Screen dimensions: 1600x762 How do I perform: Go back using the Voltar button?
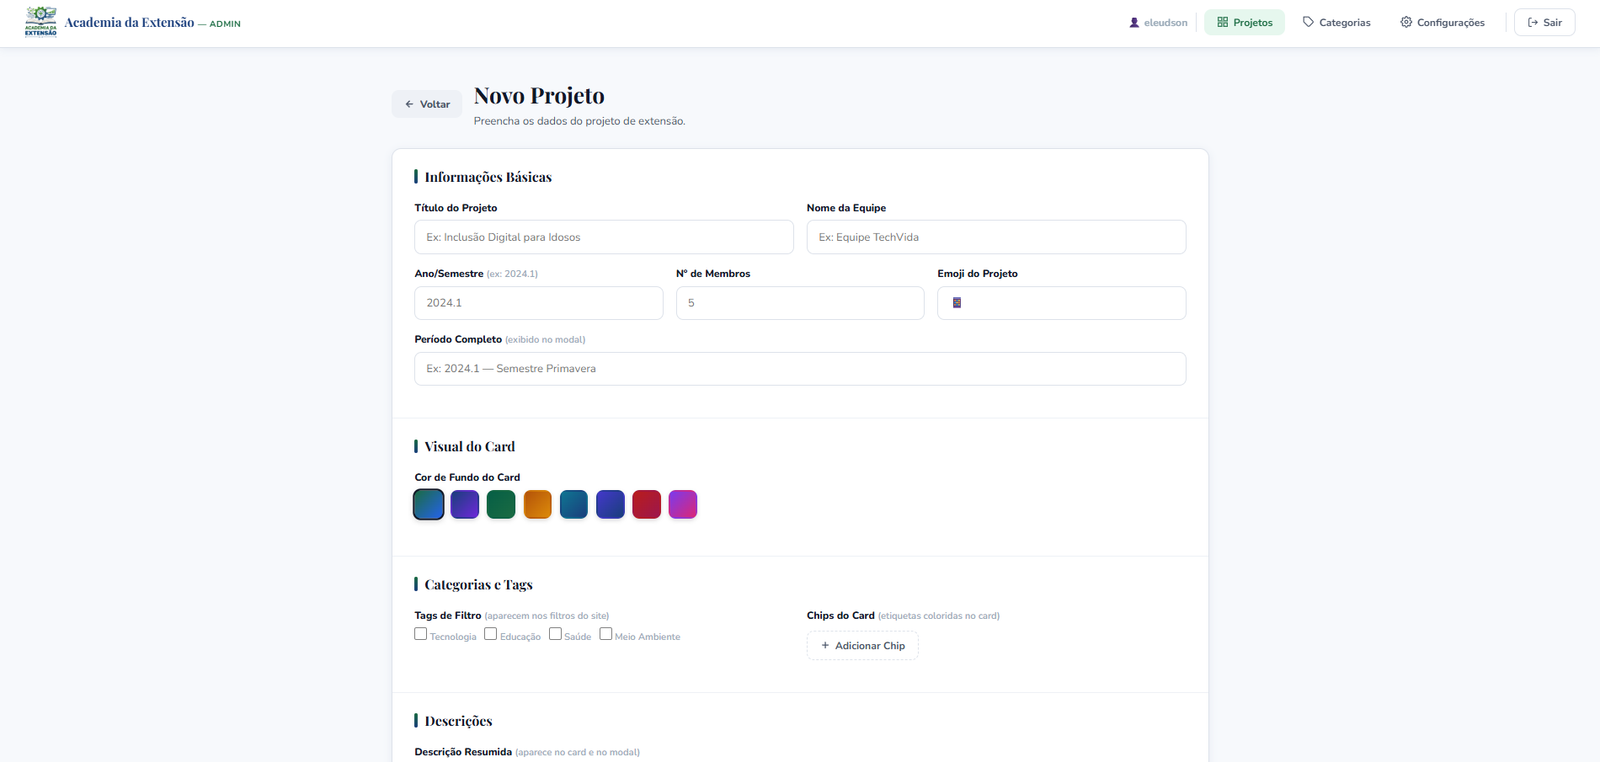(x=427, y=104)
